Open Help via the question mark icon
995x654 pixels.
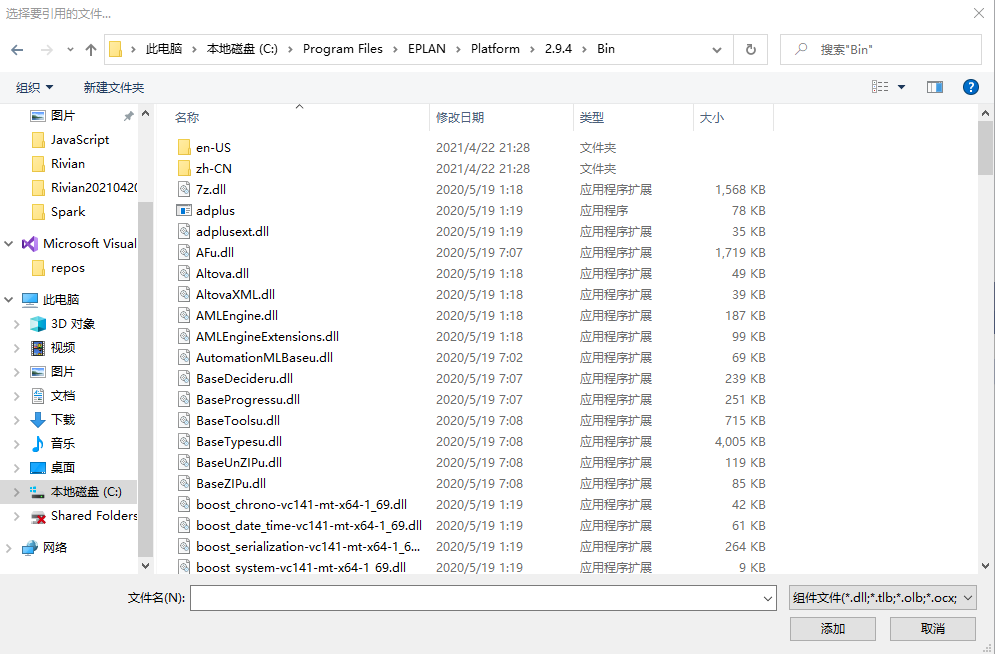[970, 87]
